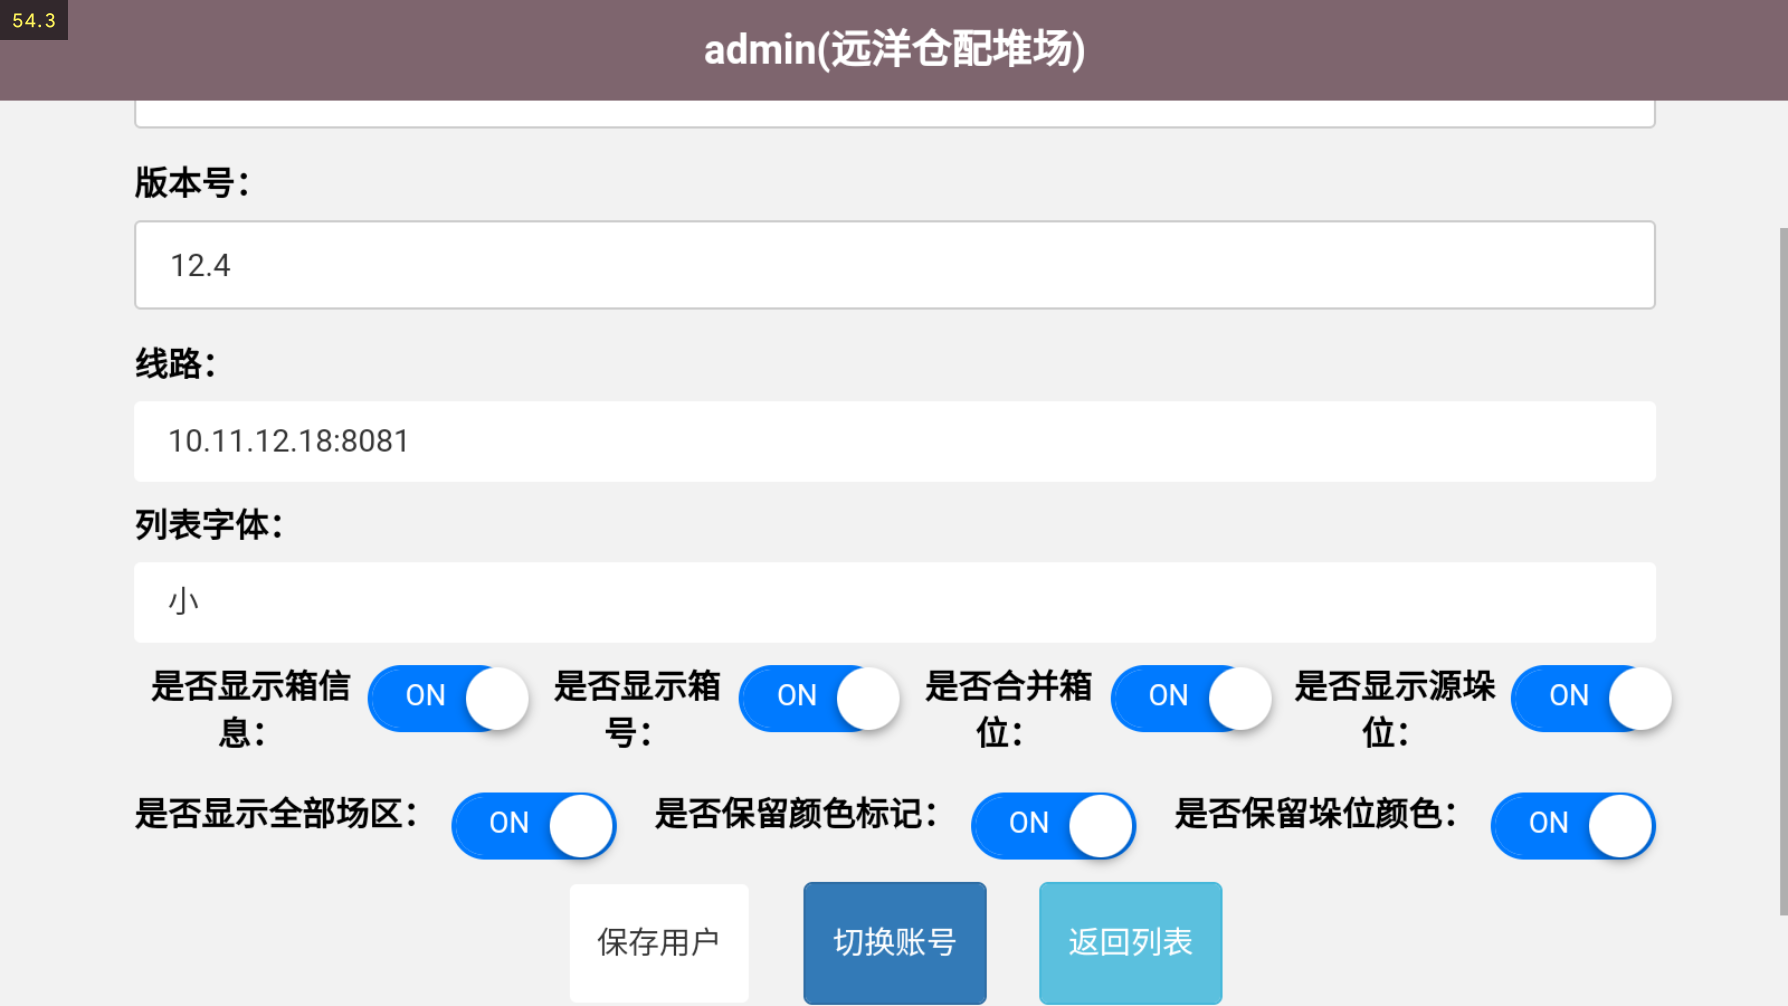The height and width of the screenshot is (1006, 1788).
Task: Focus the 版本号 field containing 12.4
Action: [894, 265]
